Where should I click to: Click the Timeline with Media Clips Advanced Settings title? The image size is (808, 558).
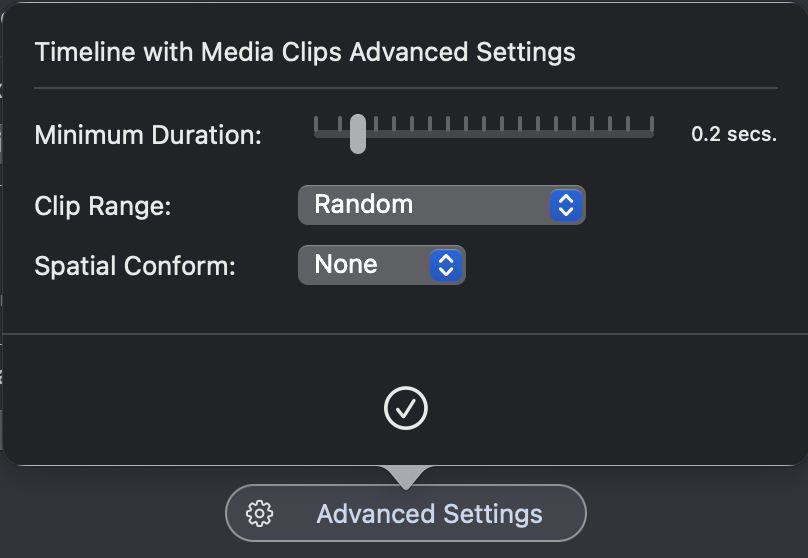click(305, 52)
